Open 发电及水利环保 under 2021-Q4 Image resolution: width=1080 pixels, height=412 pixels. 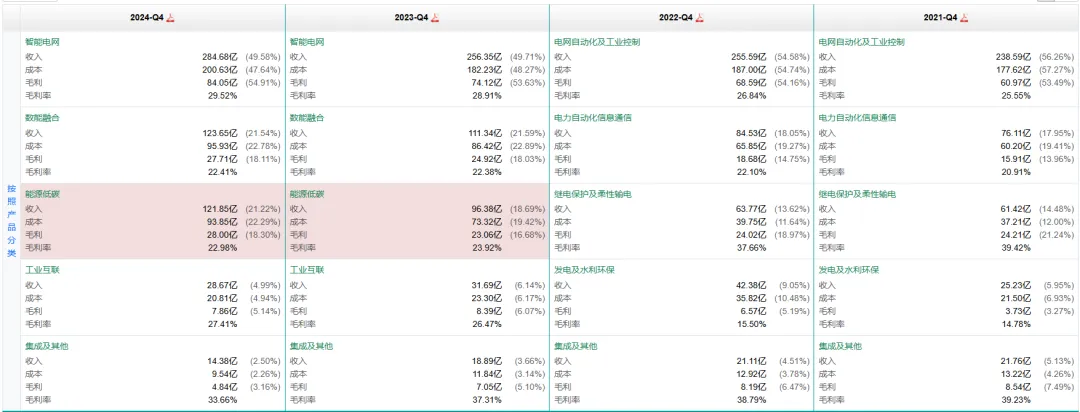click(x=849, y=270)
